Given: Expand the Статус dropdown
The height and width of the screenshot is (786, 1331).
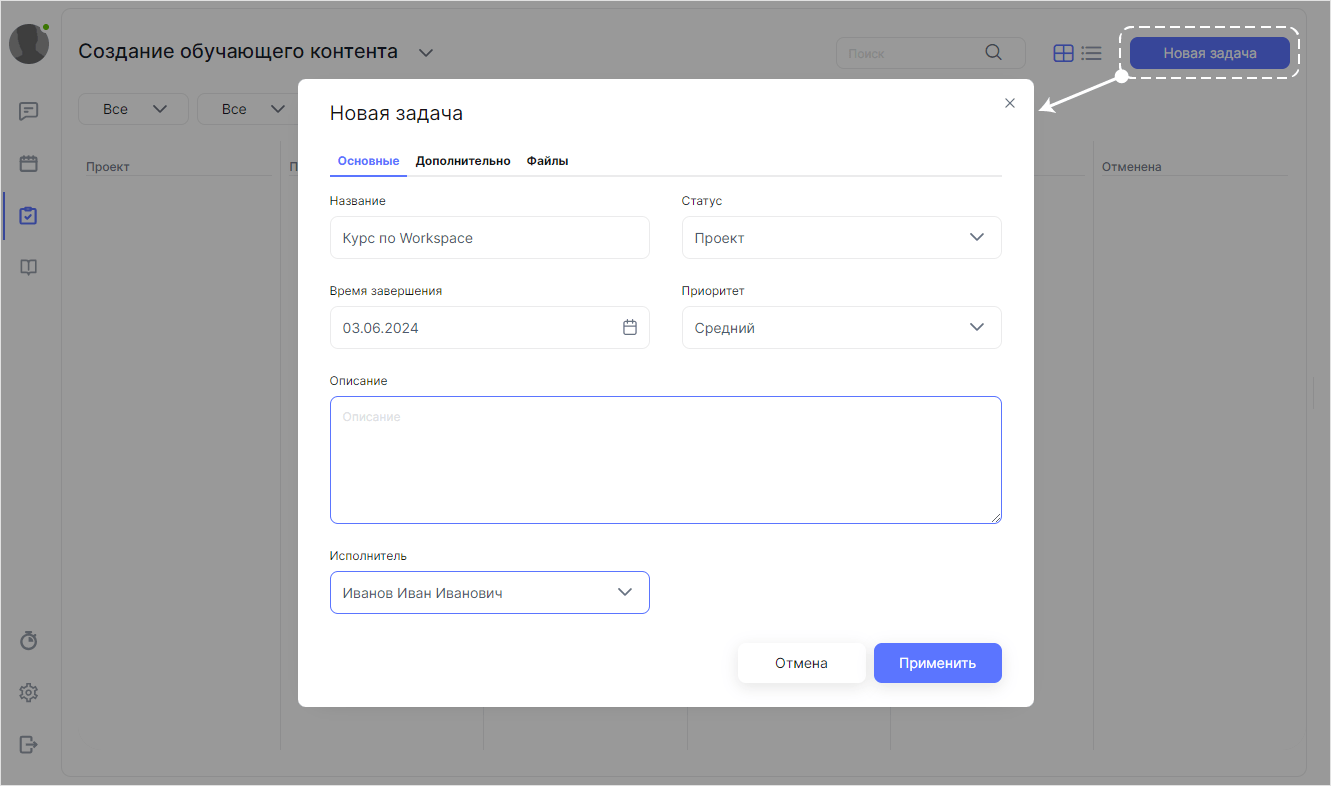Looking at the screenshot, I should (x=977, y=237).
